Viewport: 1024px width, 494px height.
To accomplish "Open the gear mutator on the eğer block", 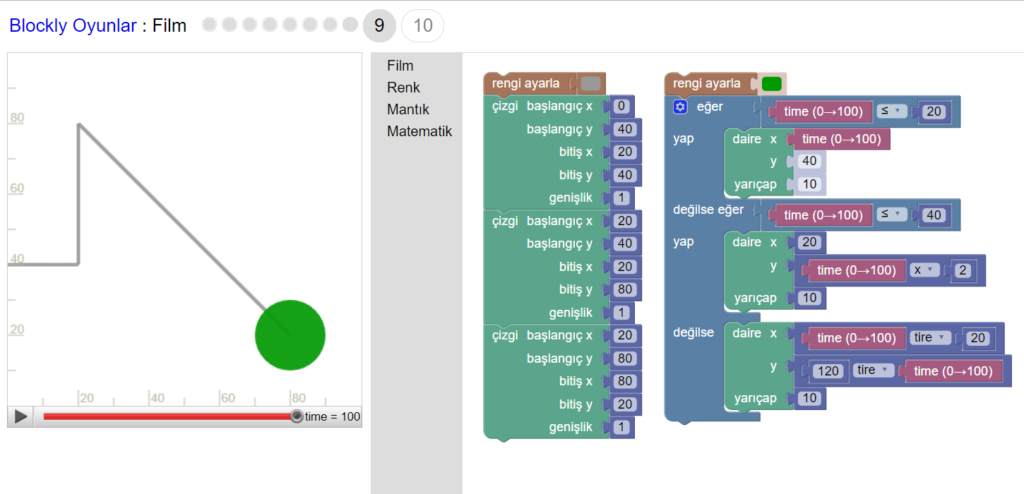I will pyautogui.click(x=681, y=107).
